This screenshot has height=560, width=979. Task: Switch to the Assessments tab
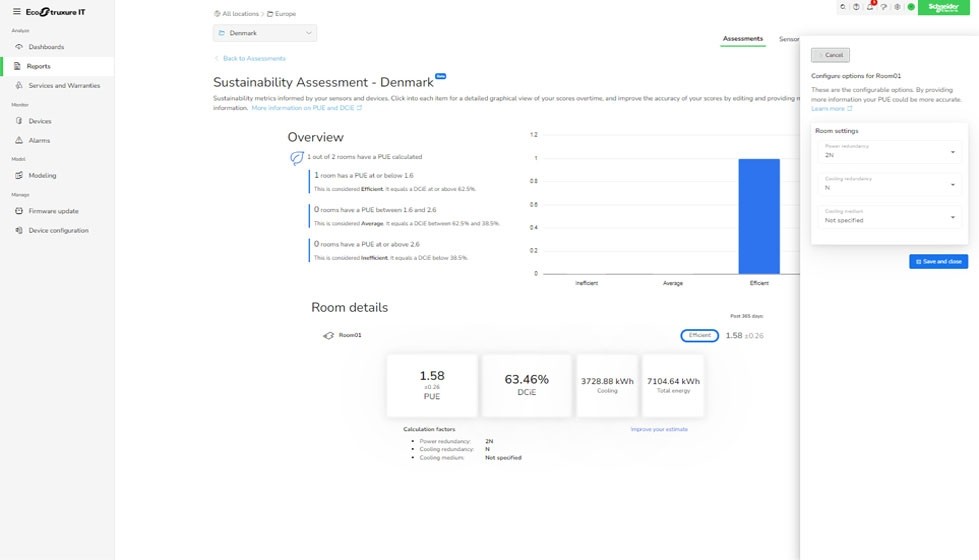coord(743,39)
